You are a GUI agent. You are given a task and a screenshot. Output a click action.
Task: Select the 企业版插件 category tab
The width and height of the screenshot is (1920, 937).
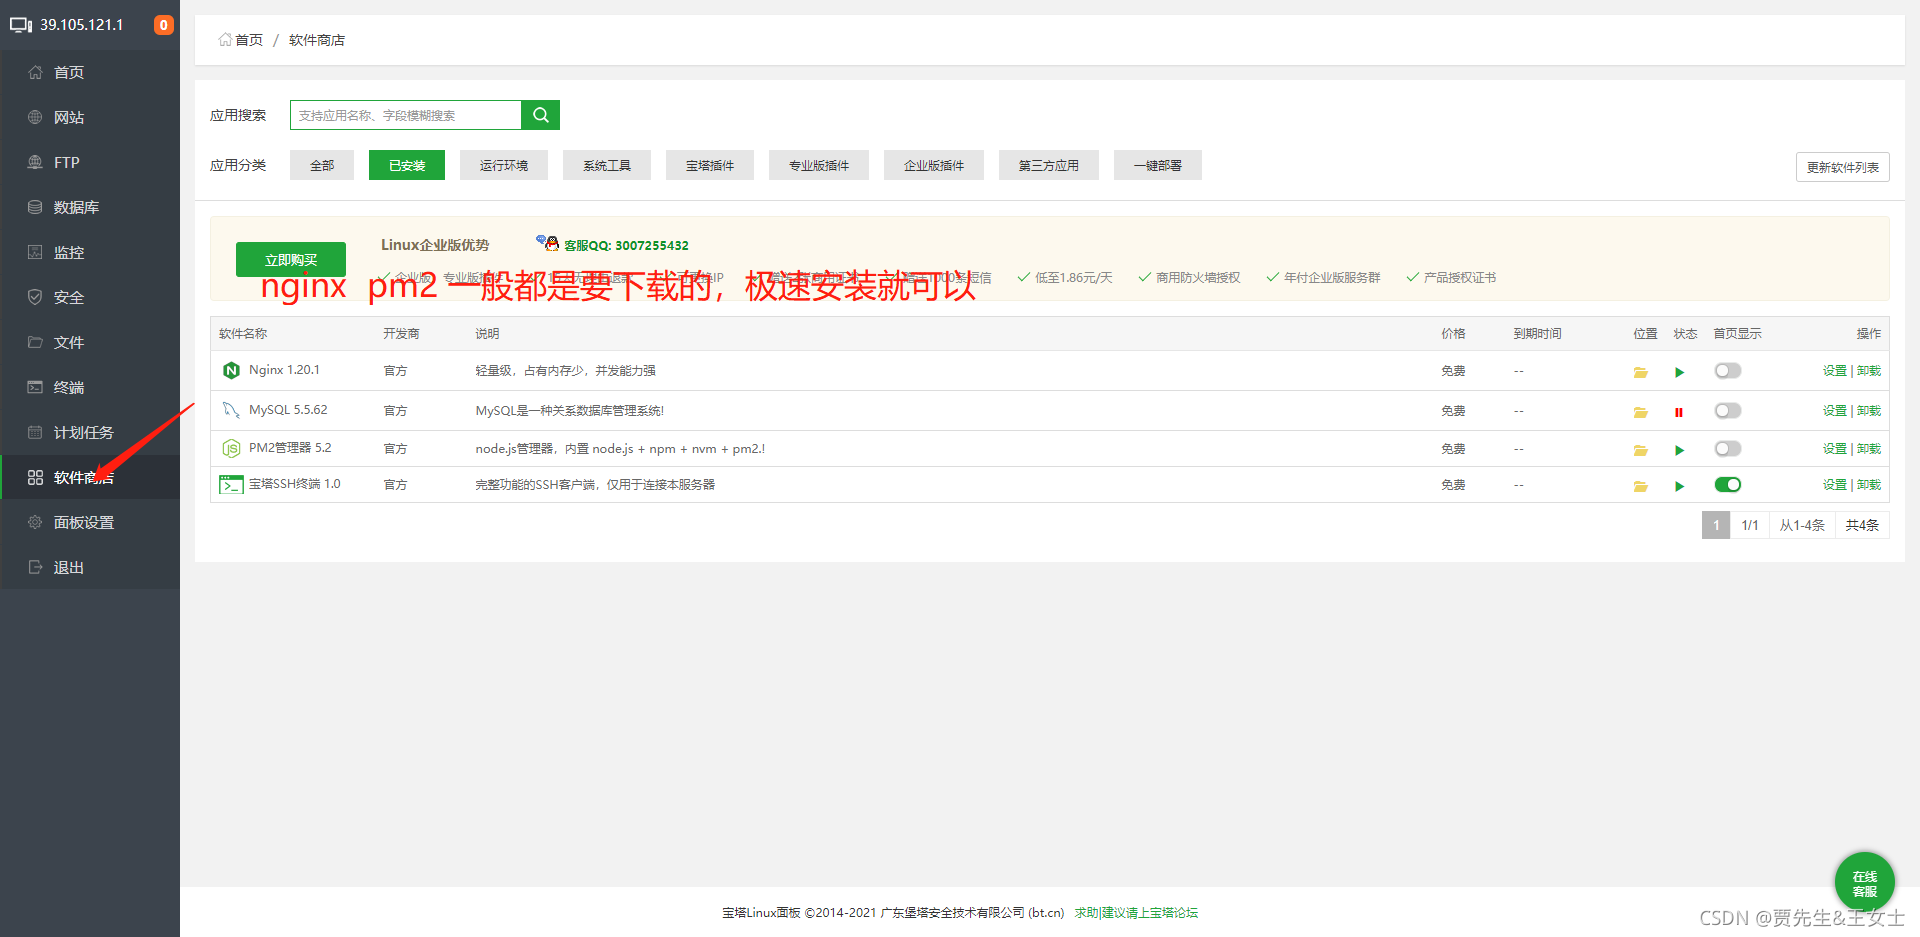coord(934,165)
